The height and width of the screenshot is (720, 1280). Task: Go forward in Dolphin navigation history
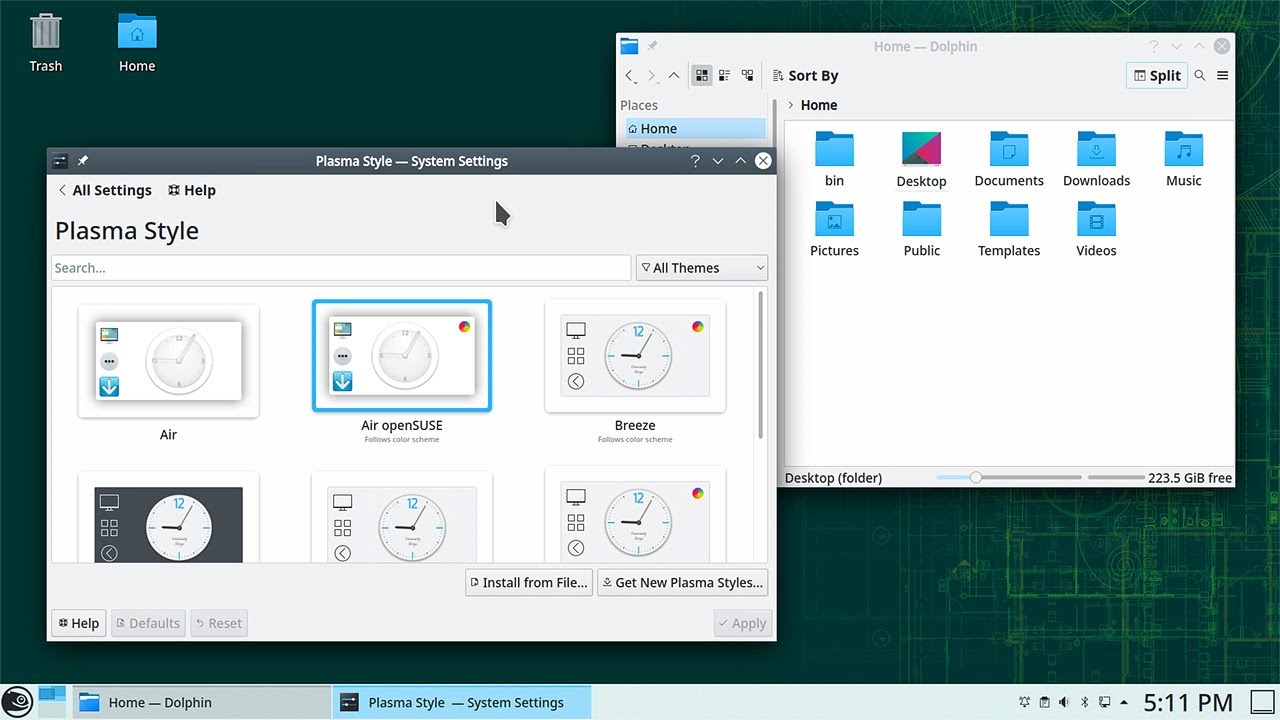click(x=652, y=76)
